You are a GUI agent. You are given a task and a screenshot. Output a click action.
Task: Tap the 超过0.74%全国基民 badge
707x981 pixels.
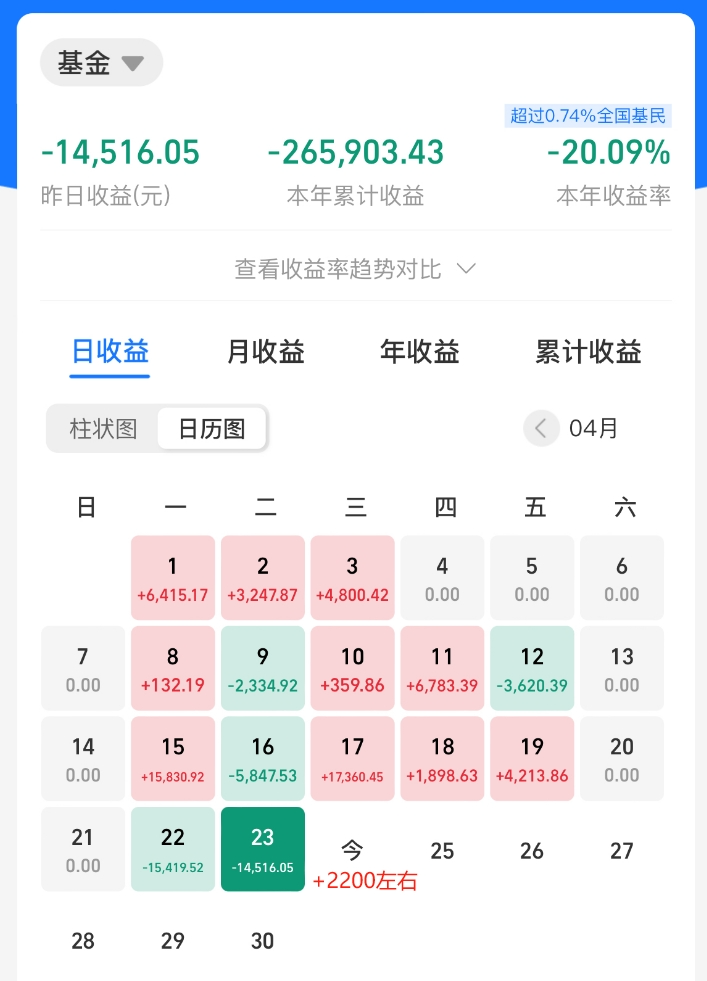588,116
